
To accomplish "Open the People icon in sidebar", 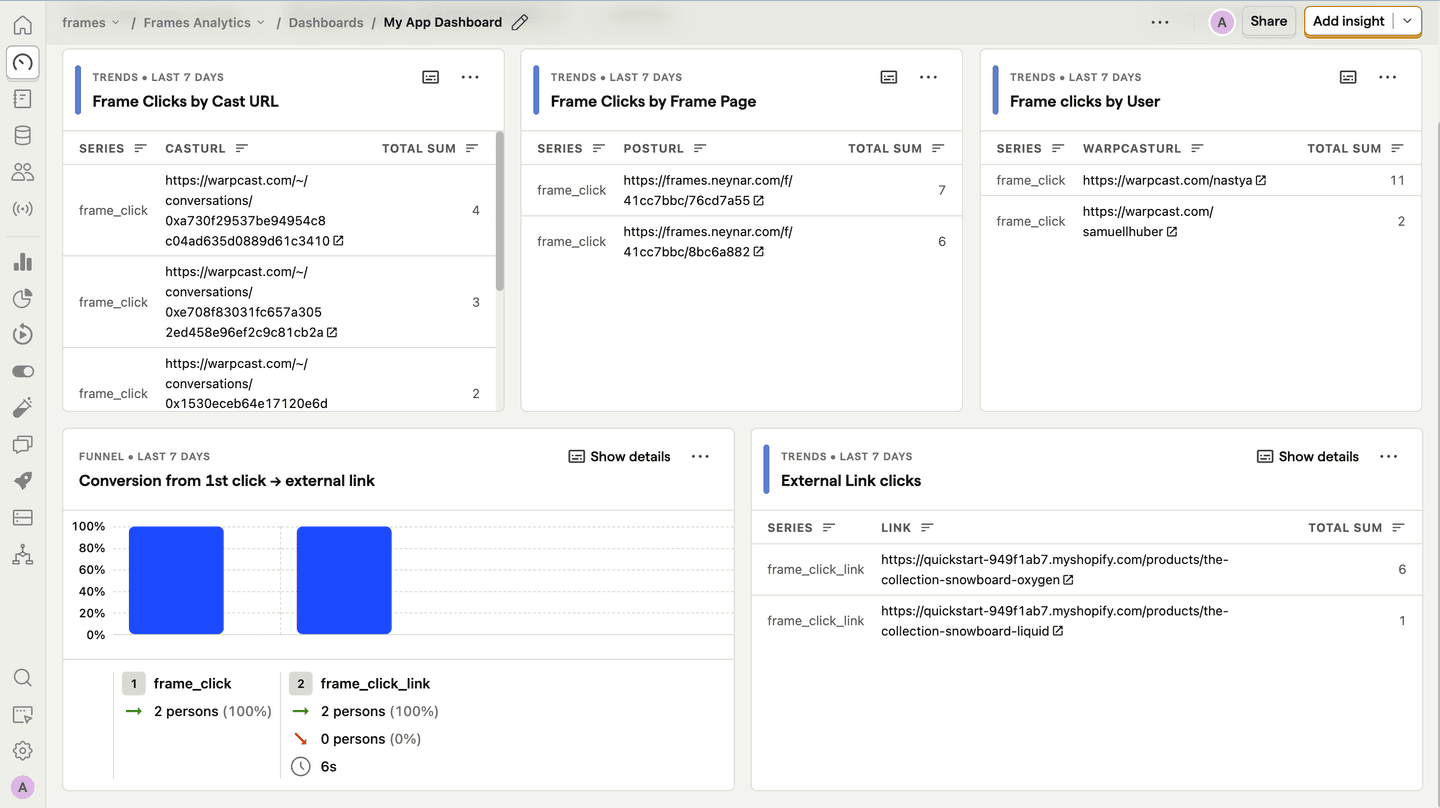I will pos(22,173).
